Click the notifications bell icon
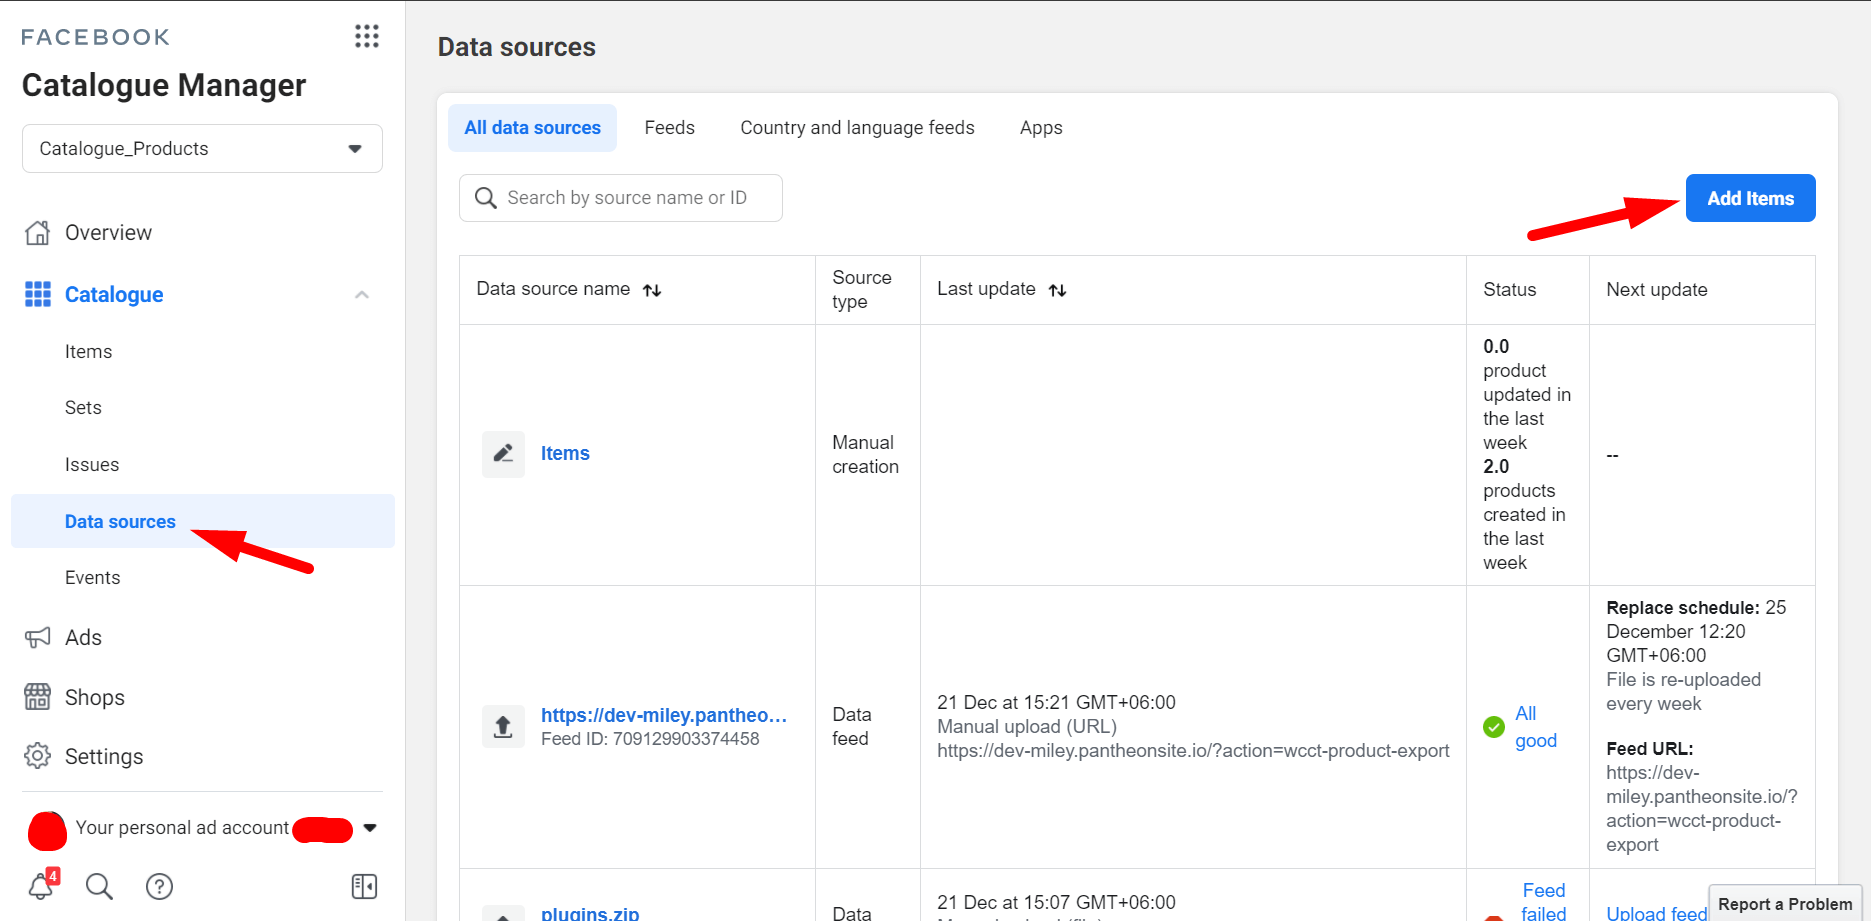This screenshot has width=1871, height=921. click(41, 886)
